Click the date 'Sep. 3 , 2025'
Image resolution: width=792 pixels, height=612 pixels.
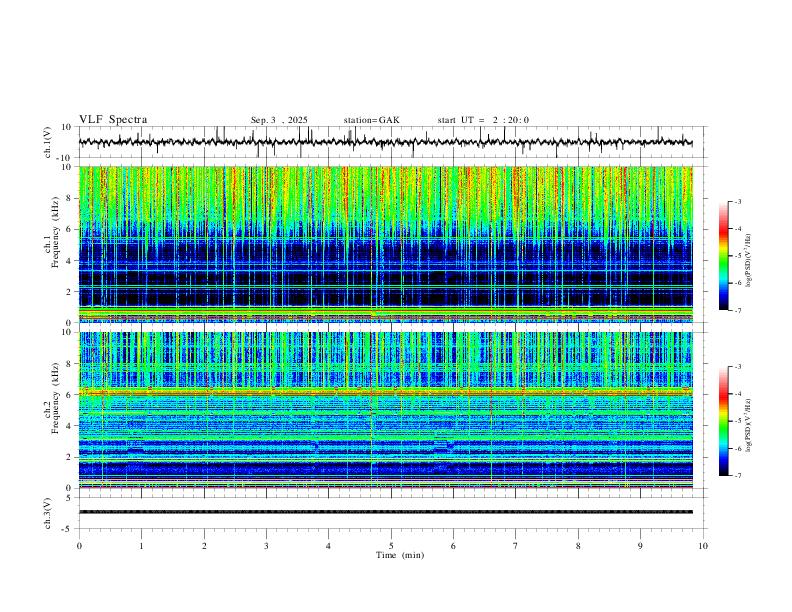[x=279, y=120]
